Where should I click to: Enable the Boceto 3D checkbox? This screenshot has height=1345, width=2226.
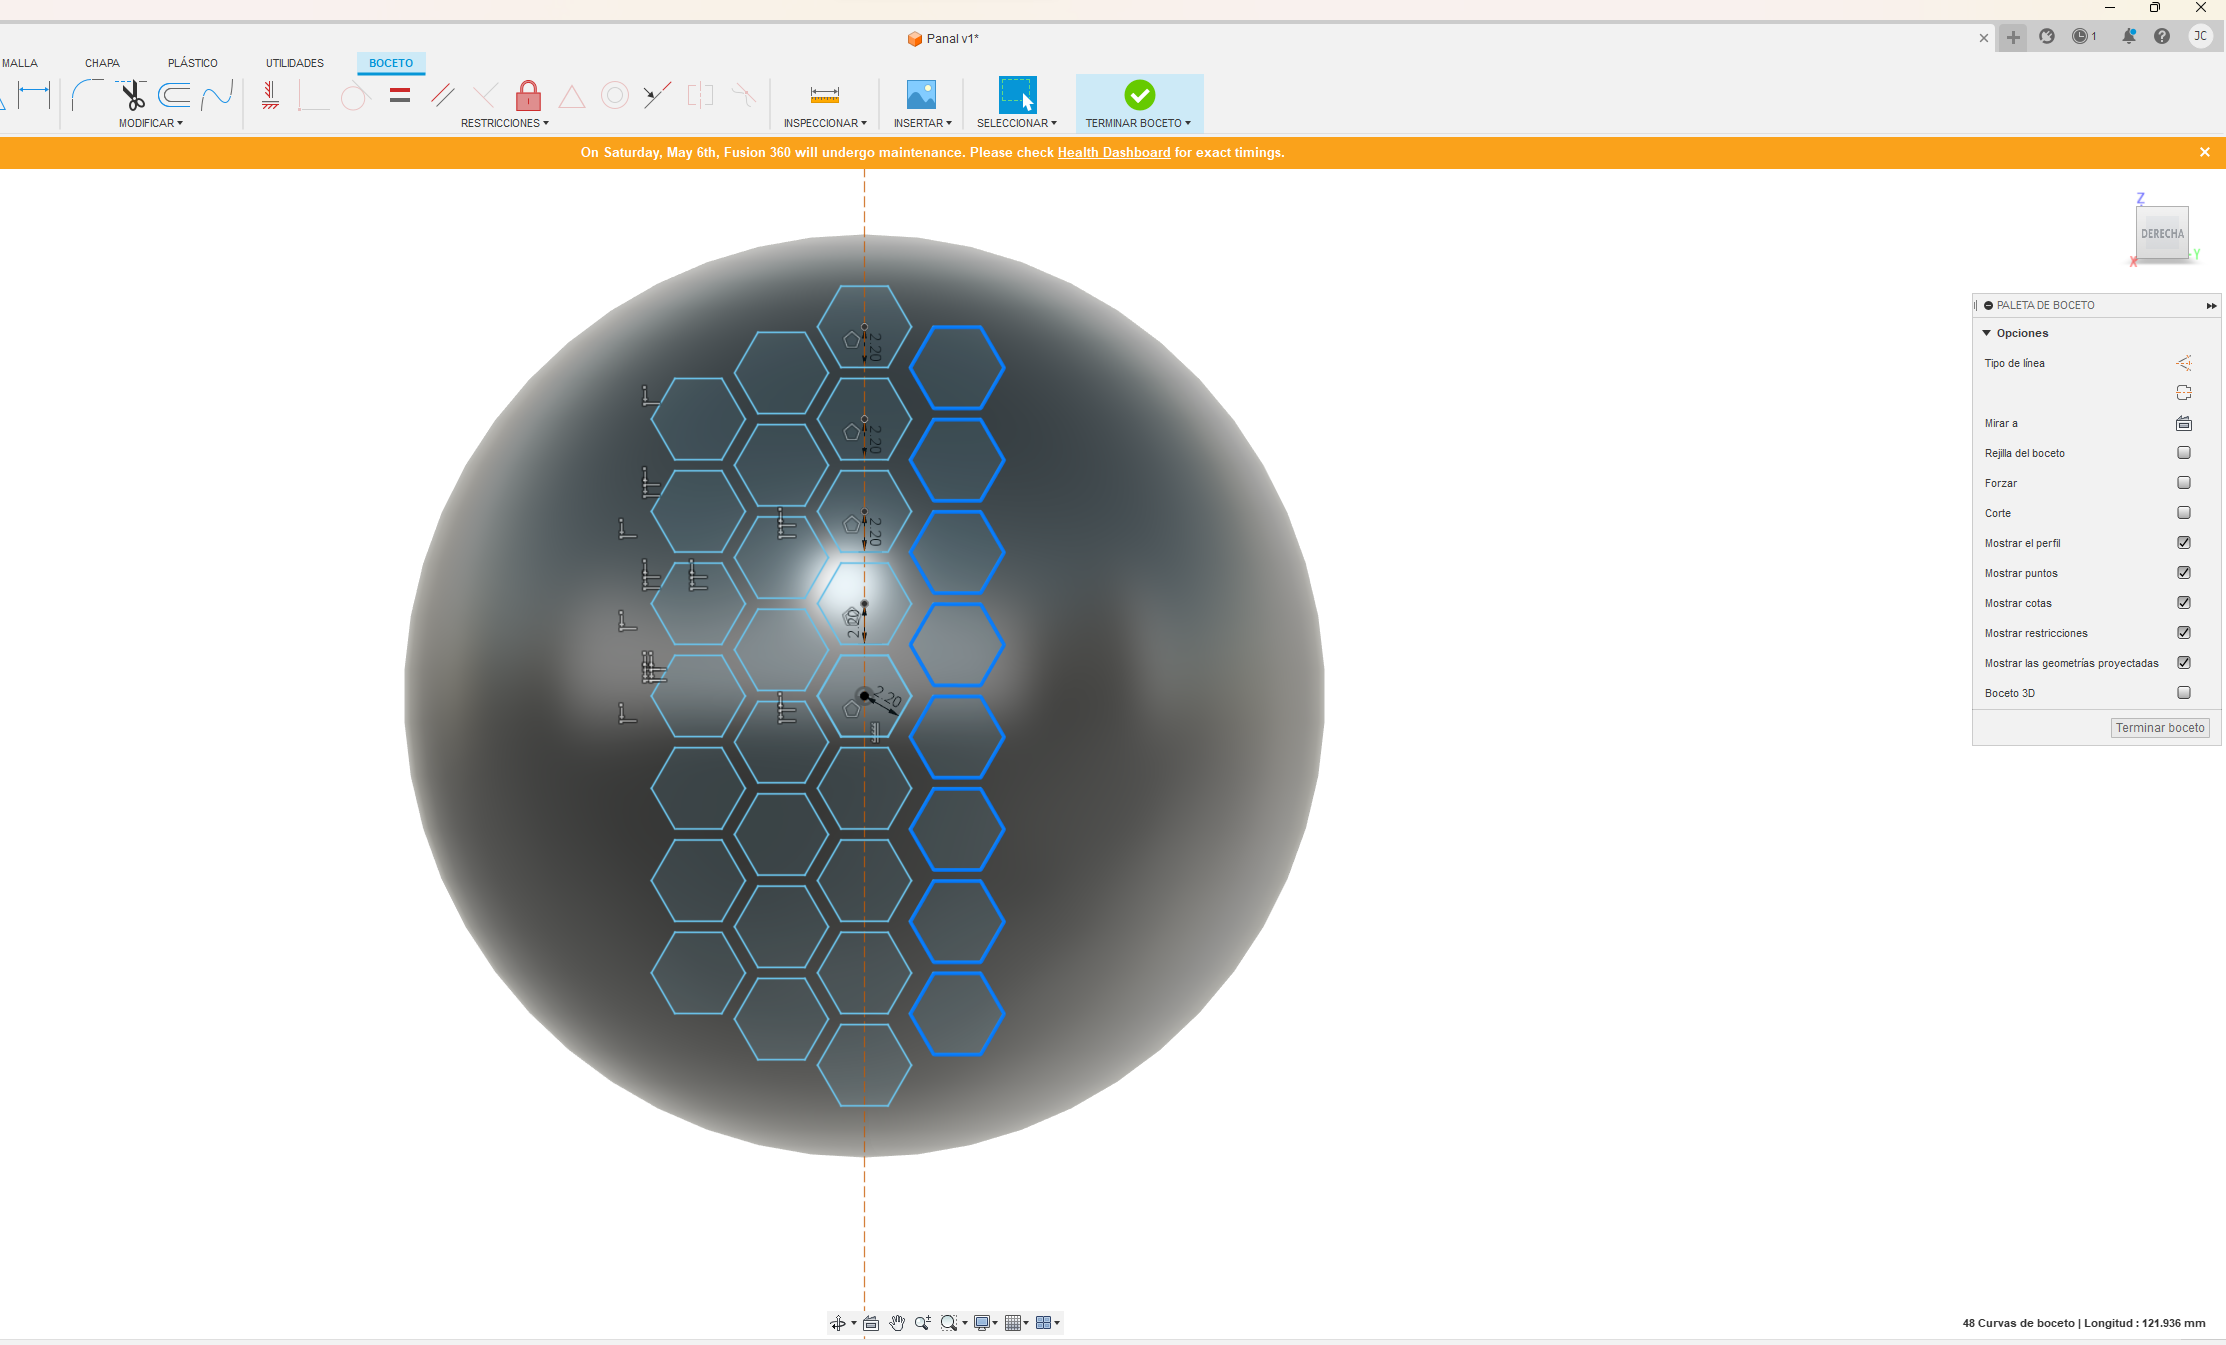point(2184,693)
